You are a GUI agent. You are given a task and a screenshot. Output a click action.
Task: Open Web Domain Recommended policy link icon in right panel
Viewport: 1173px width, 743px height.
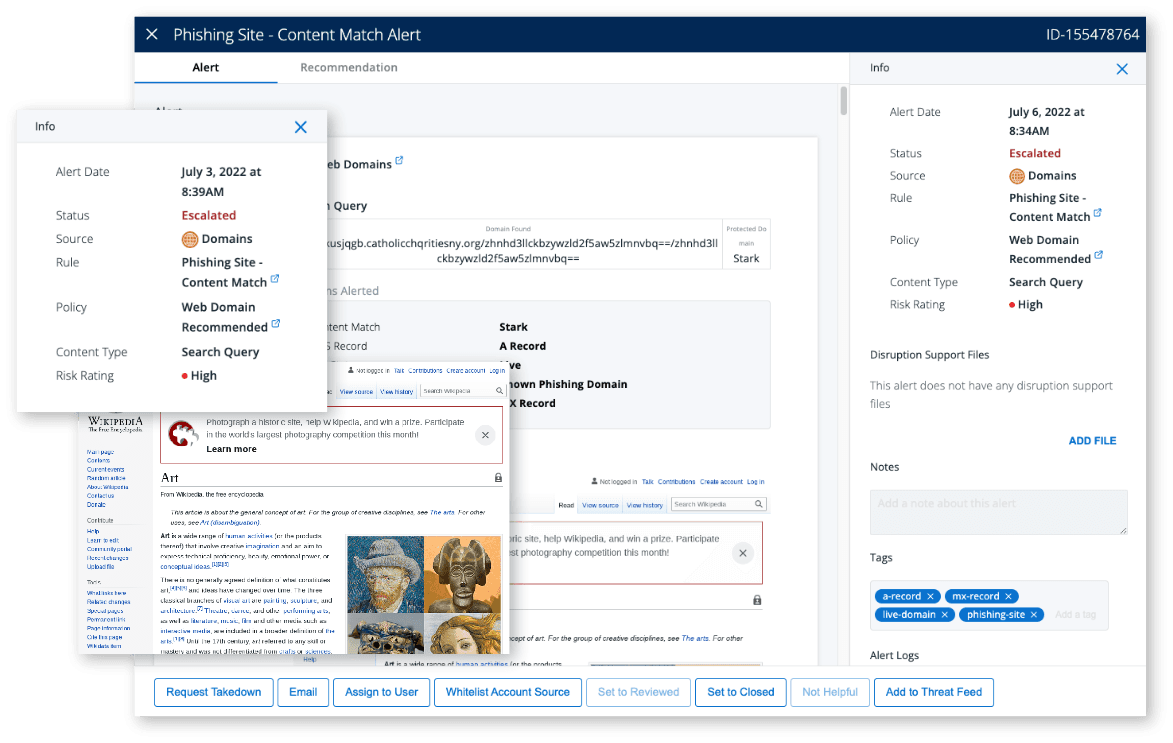(1098, 254)
